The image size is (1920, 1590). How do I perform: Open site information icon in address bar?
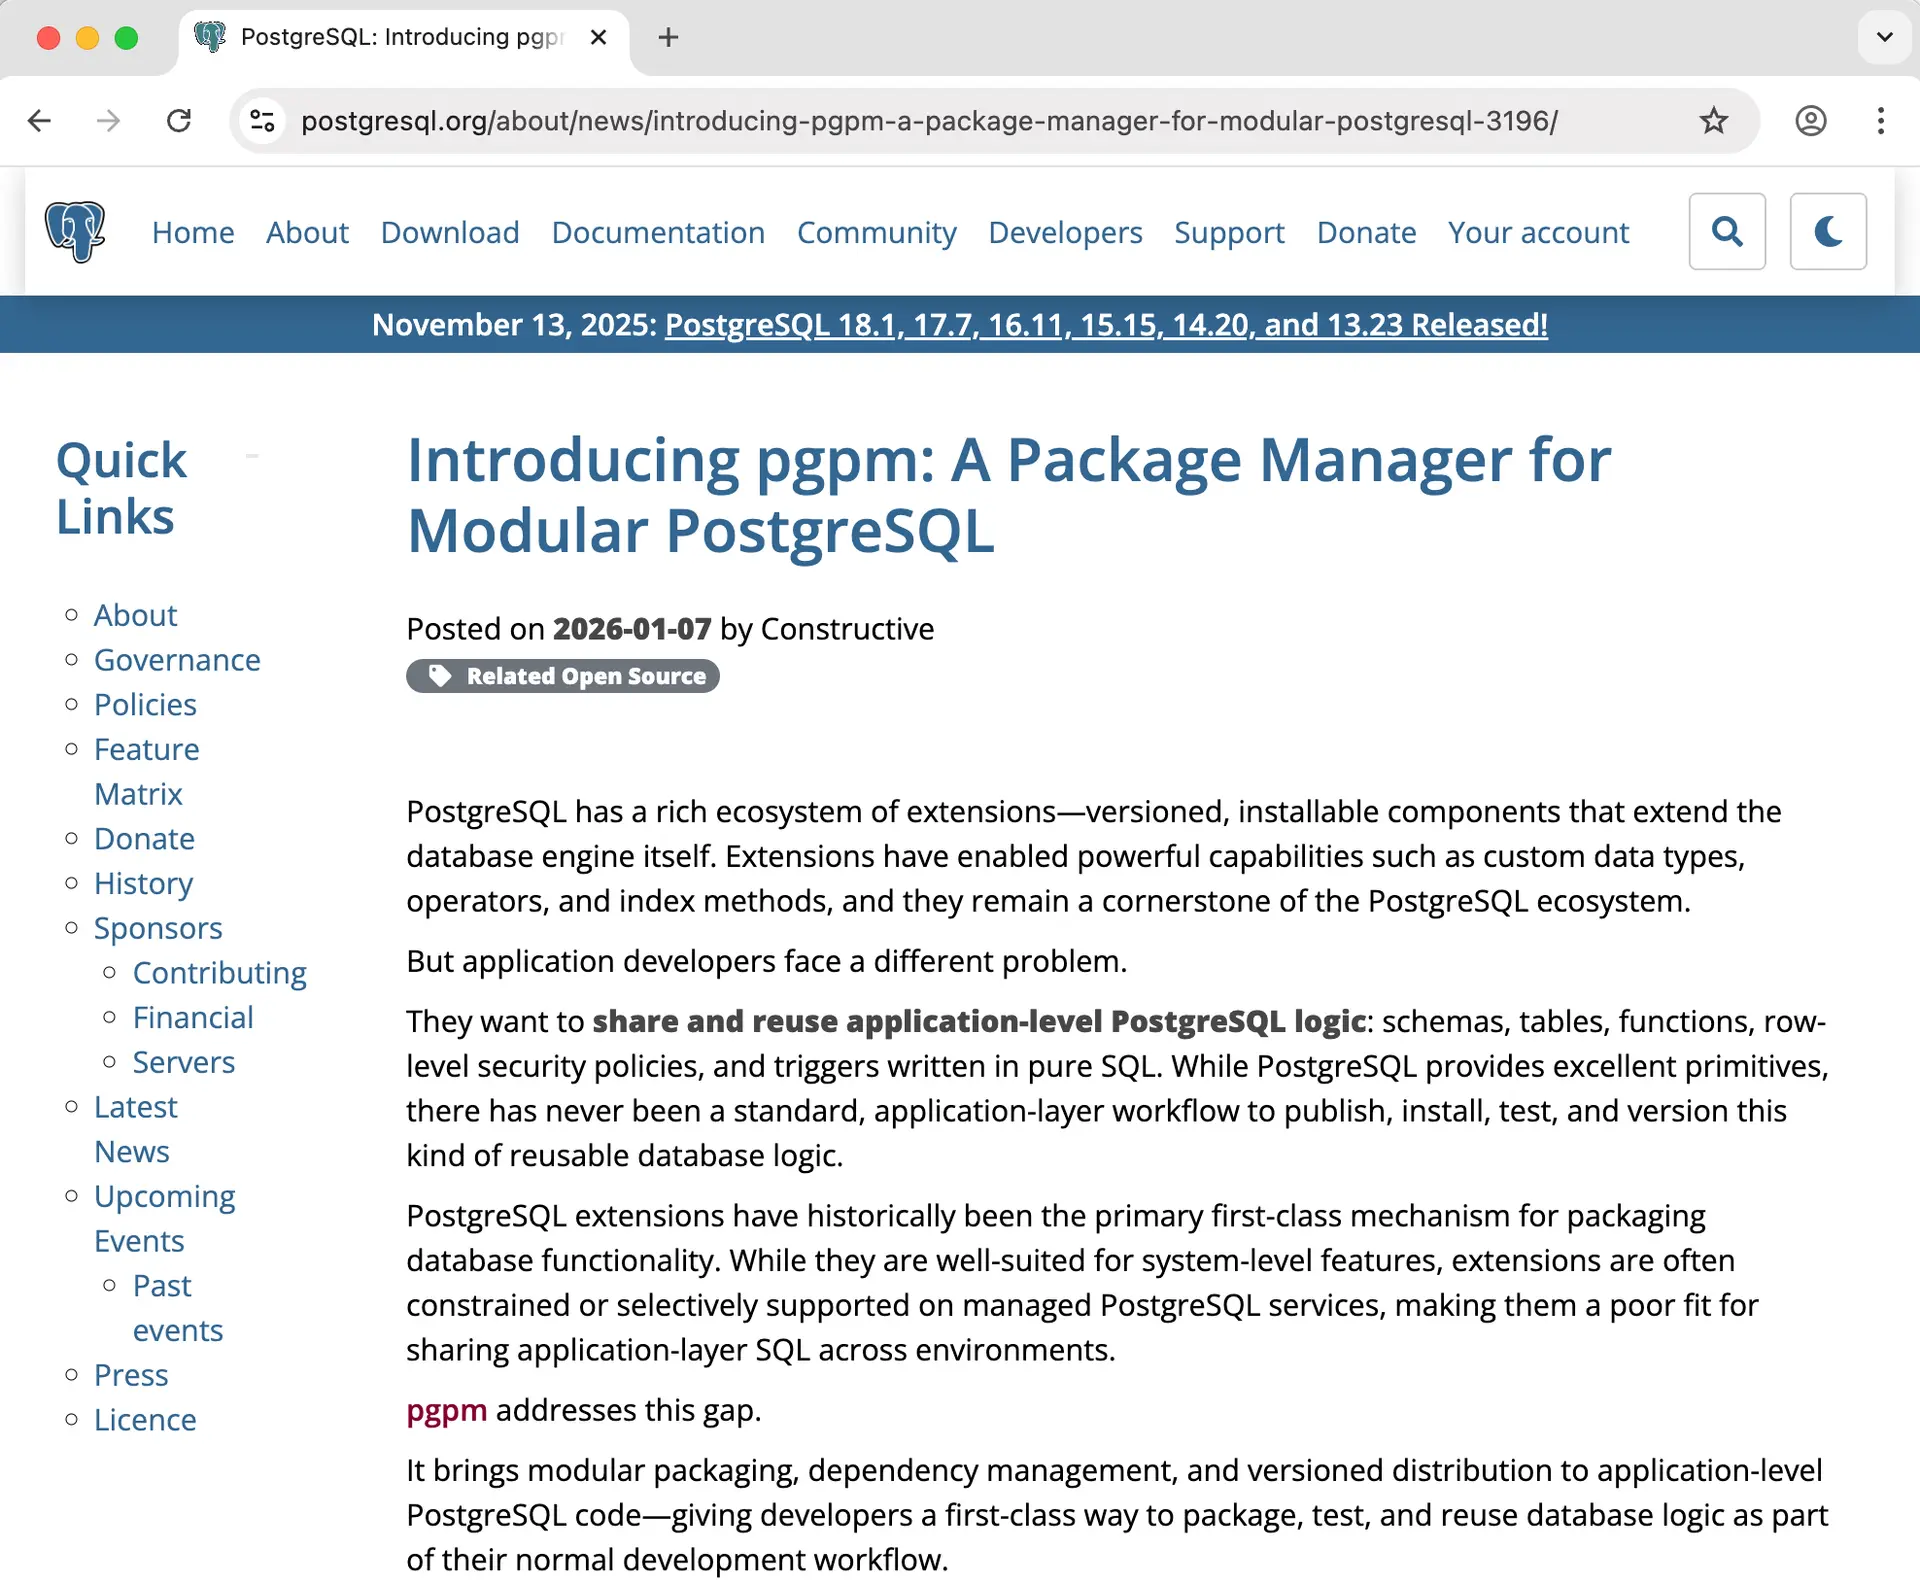[262, 121]
